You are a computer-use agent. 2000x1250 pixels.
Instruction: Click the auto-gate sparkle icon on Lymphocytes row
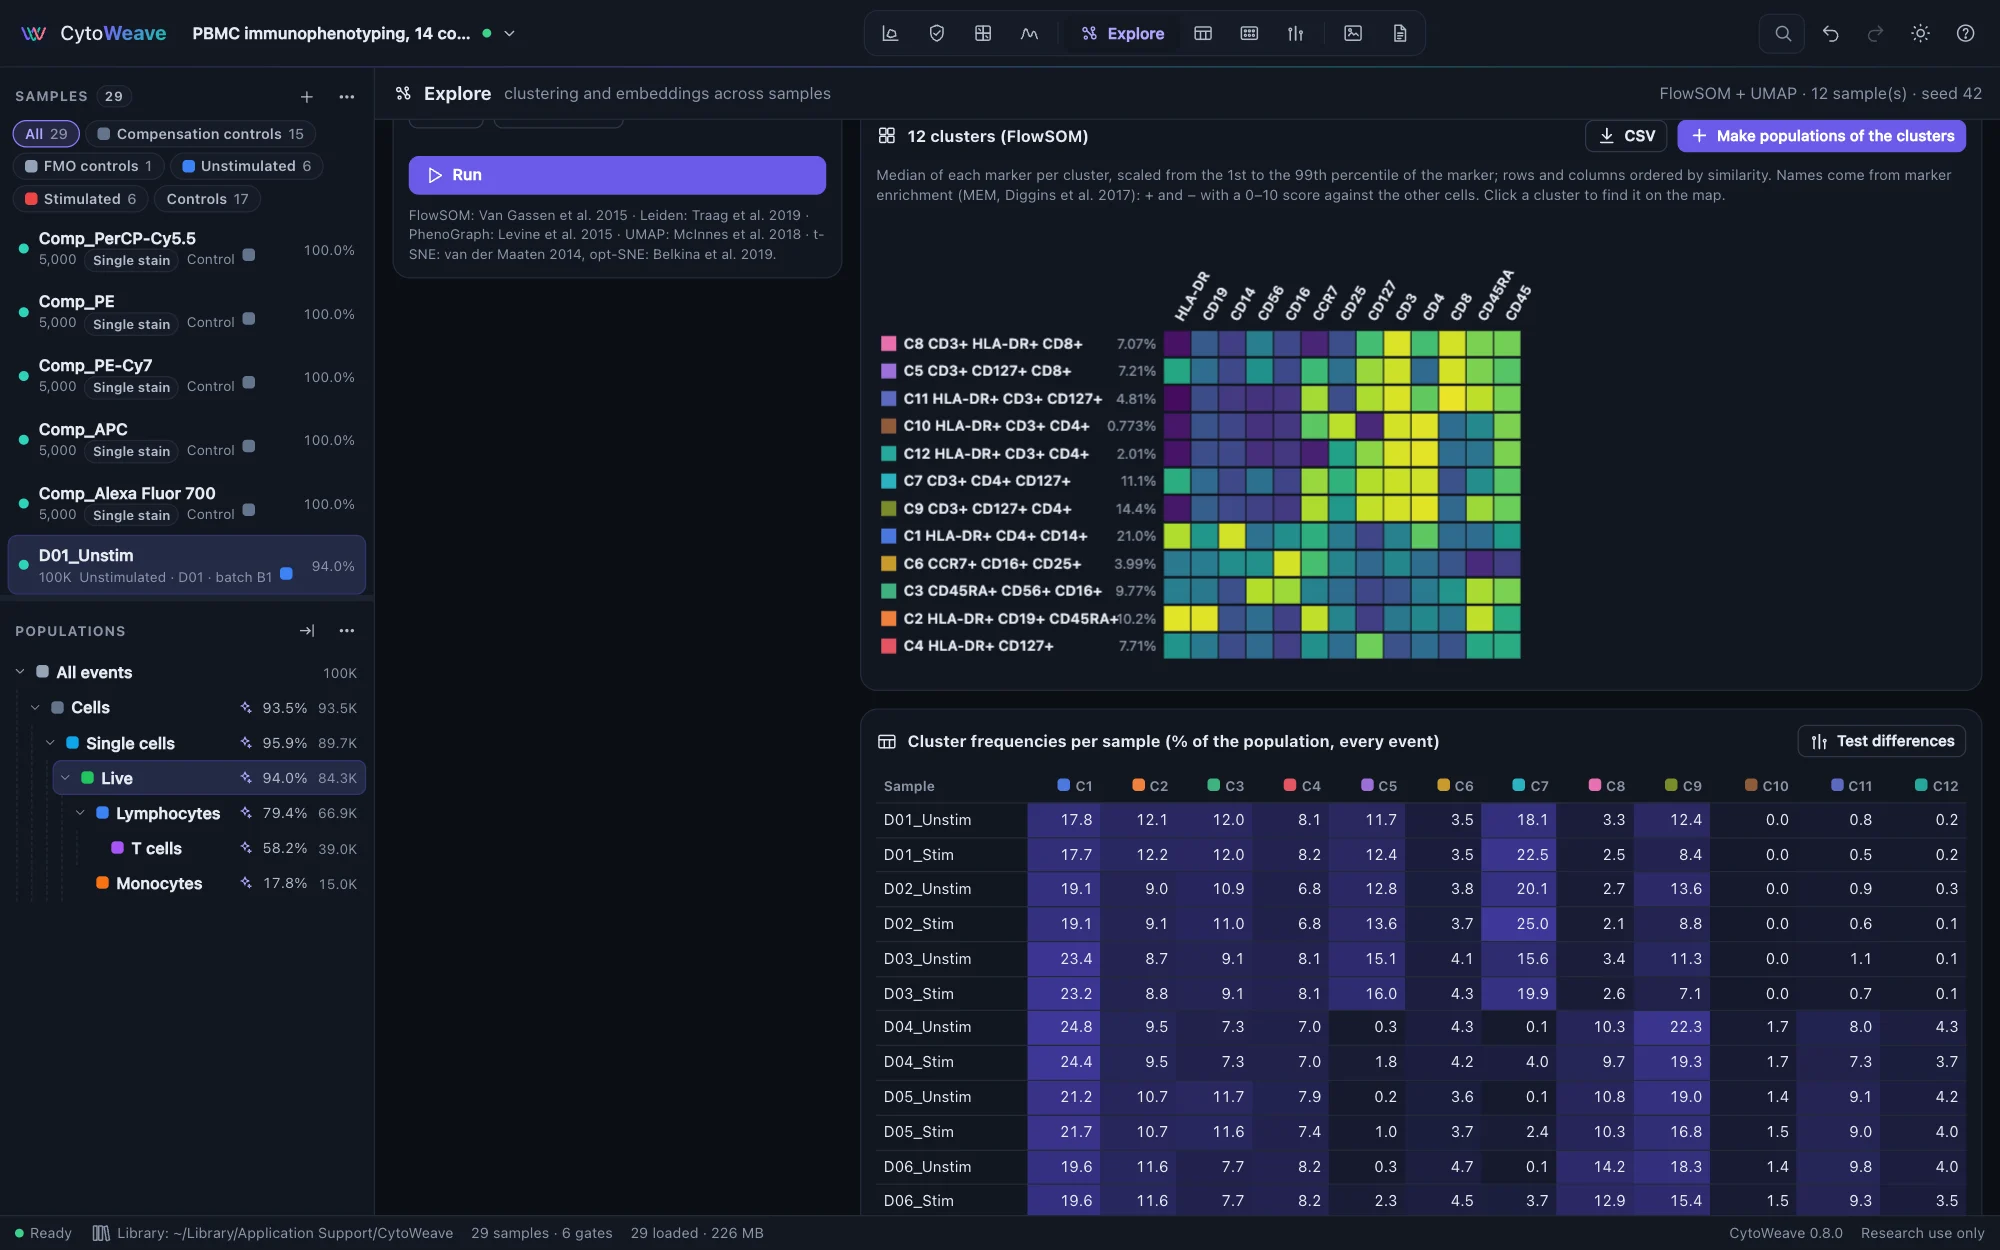coord(246,813)
